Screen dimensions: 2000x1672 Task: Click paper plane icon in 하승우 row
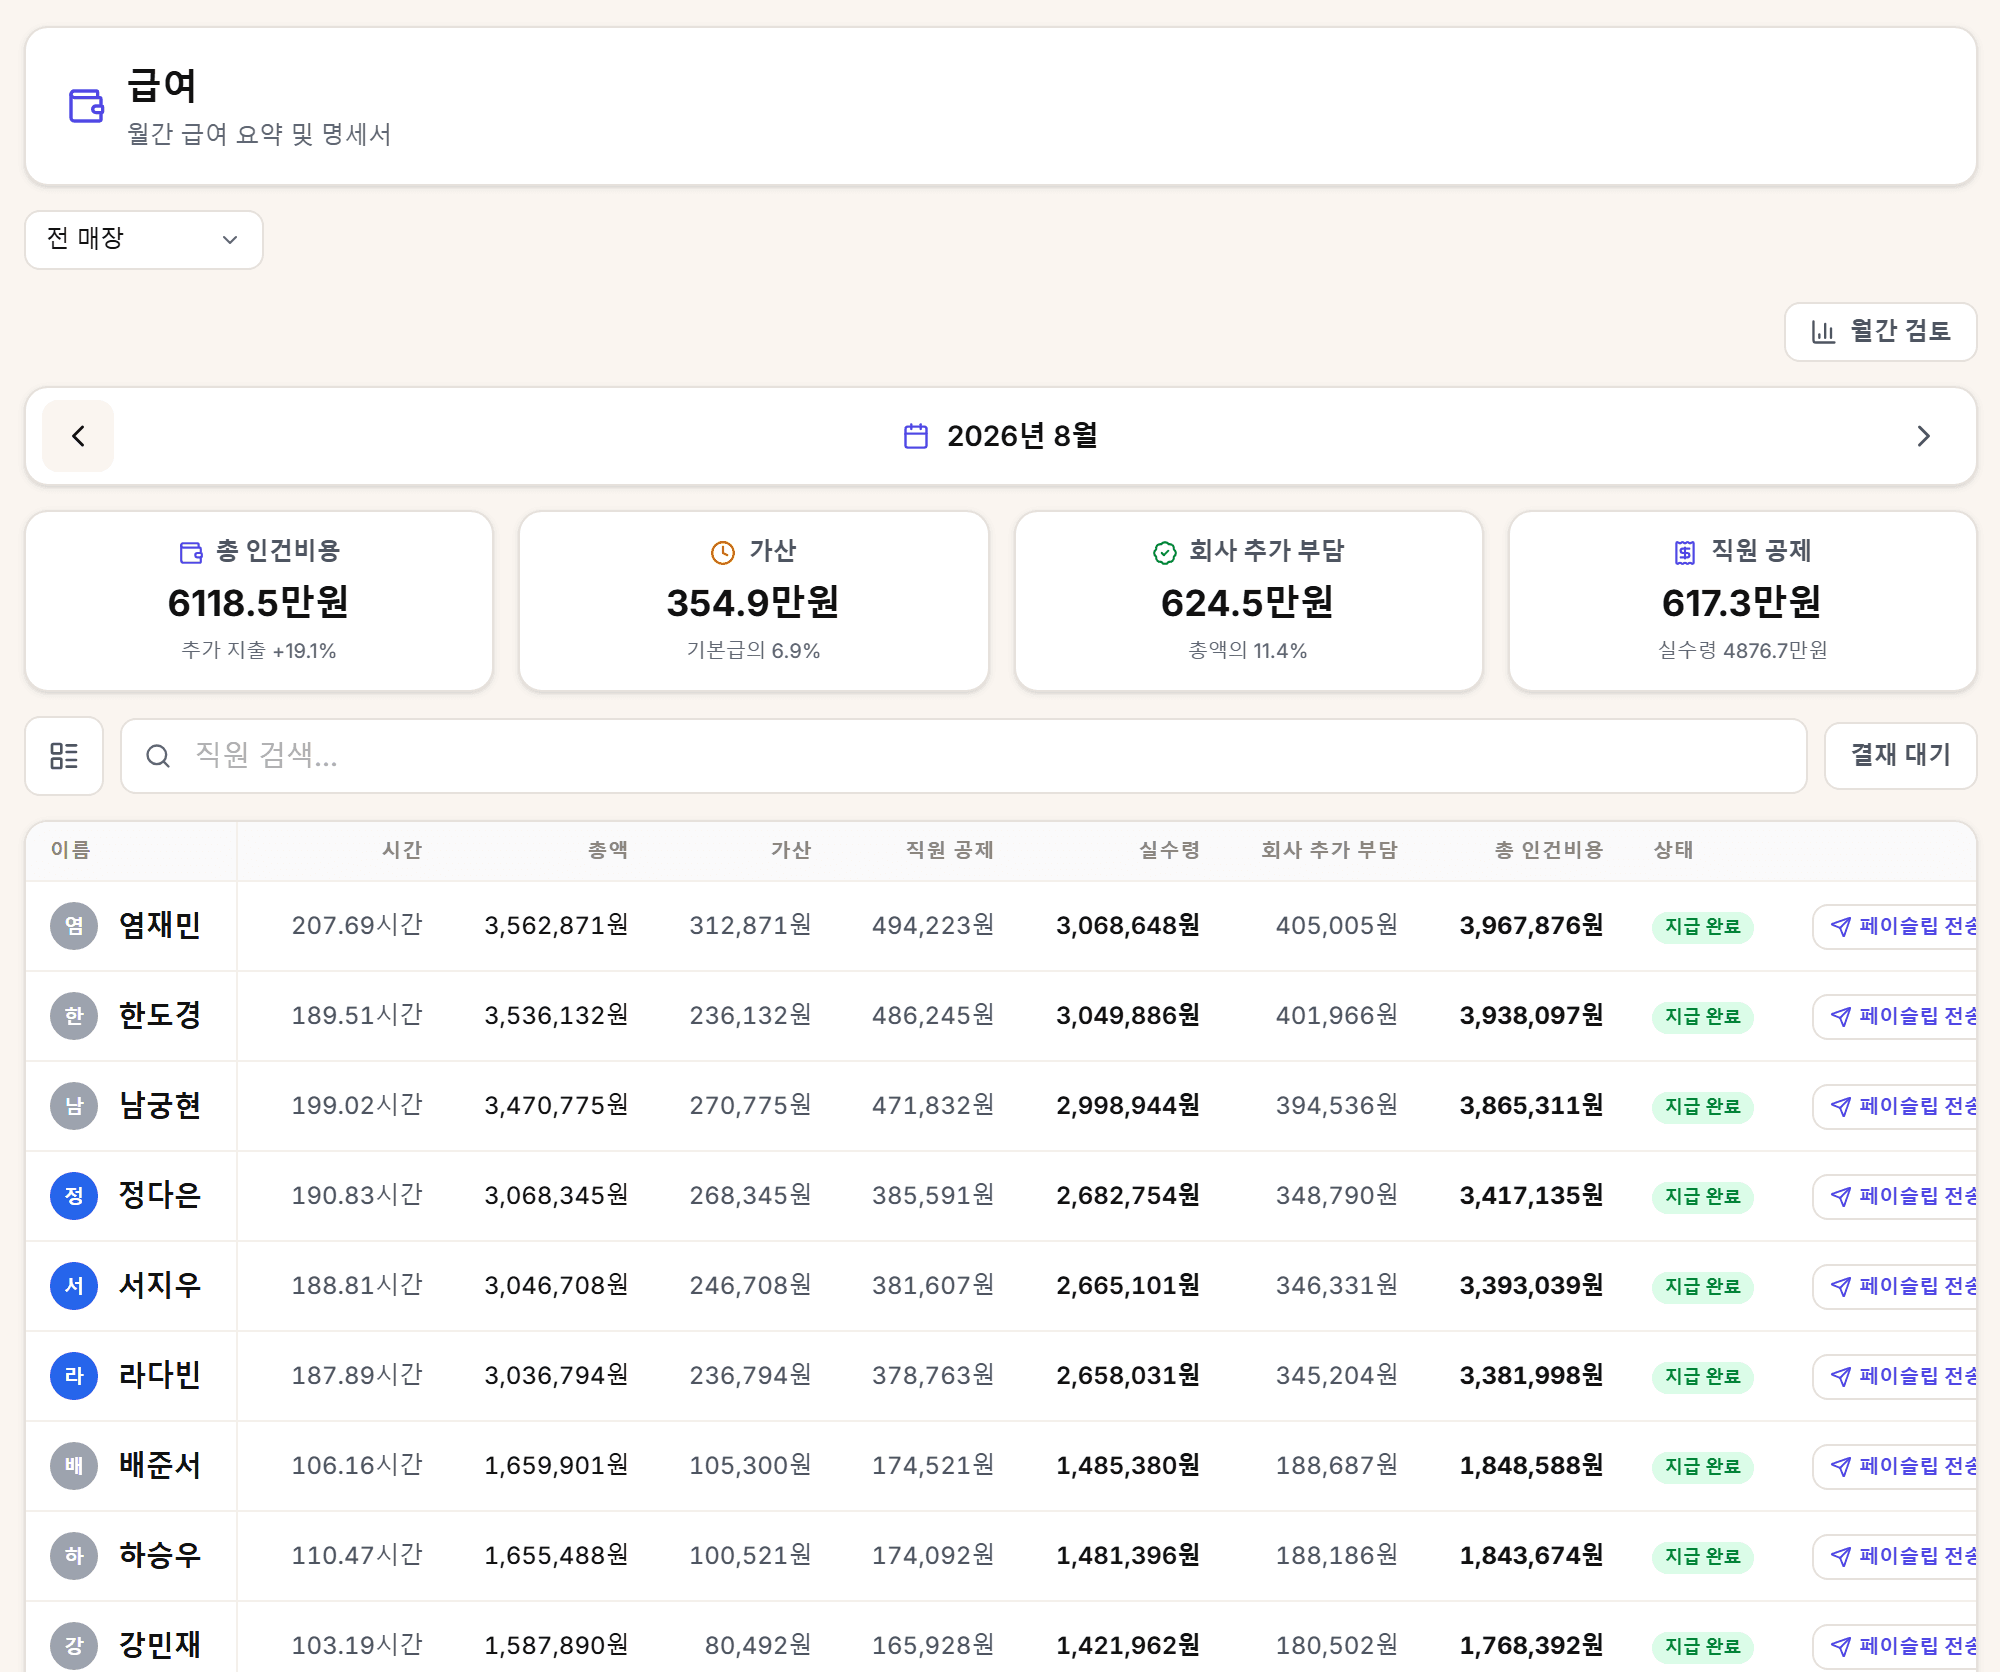coord(1841,1557)
